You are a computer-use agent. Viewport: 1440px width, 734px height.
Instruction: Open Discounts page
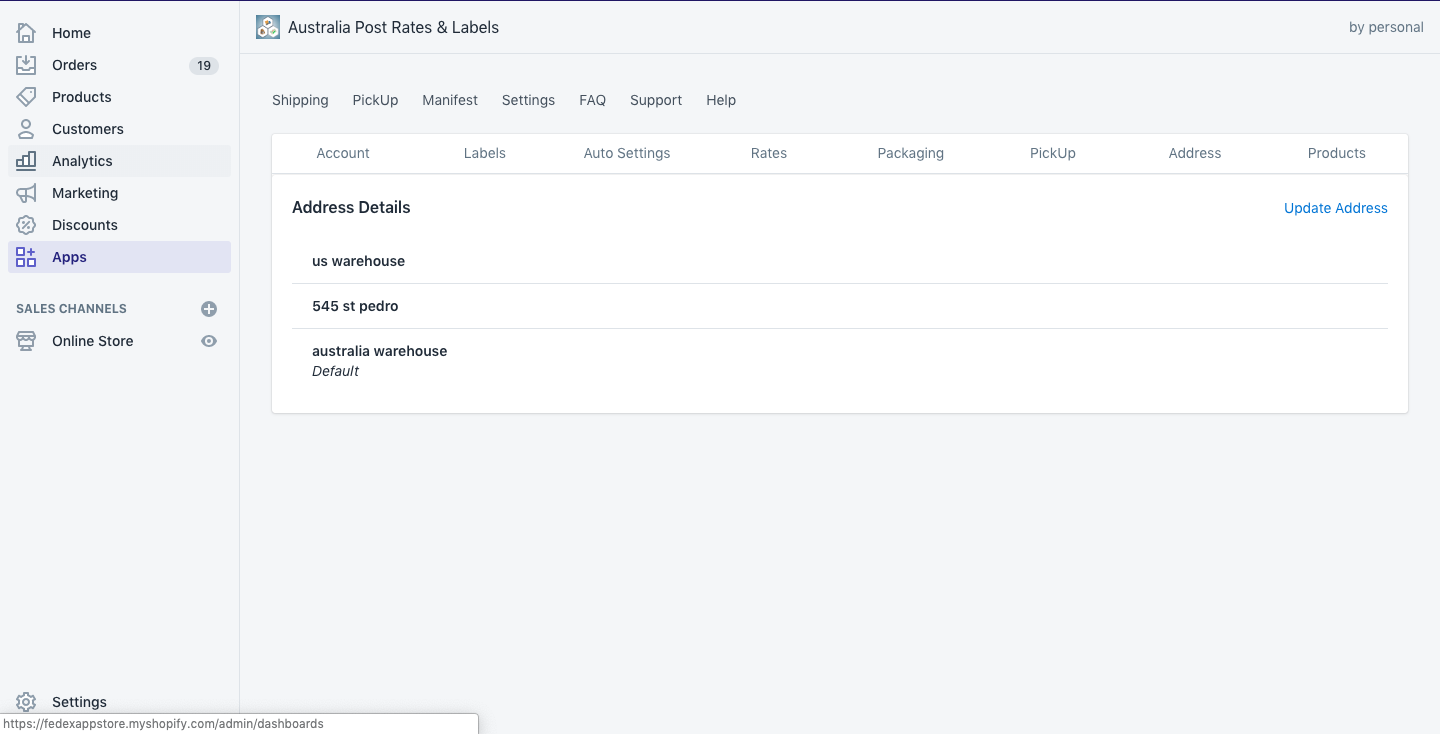coord(84,225)
